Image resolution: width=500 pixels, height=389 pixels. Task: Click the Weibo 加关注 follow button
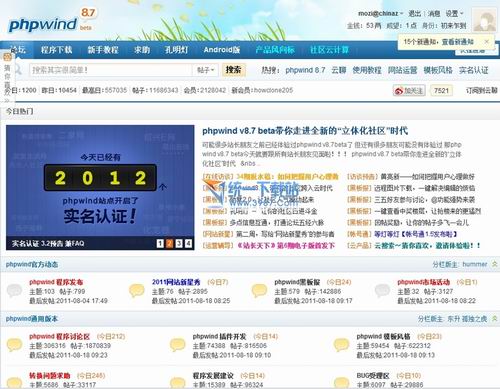409,90
